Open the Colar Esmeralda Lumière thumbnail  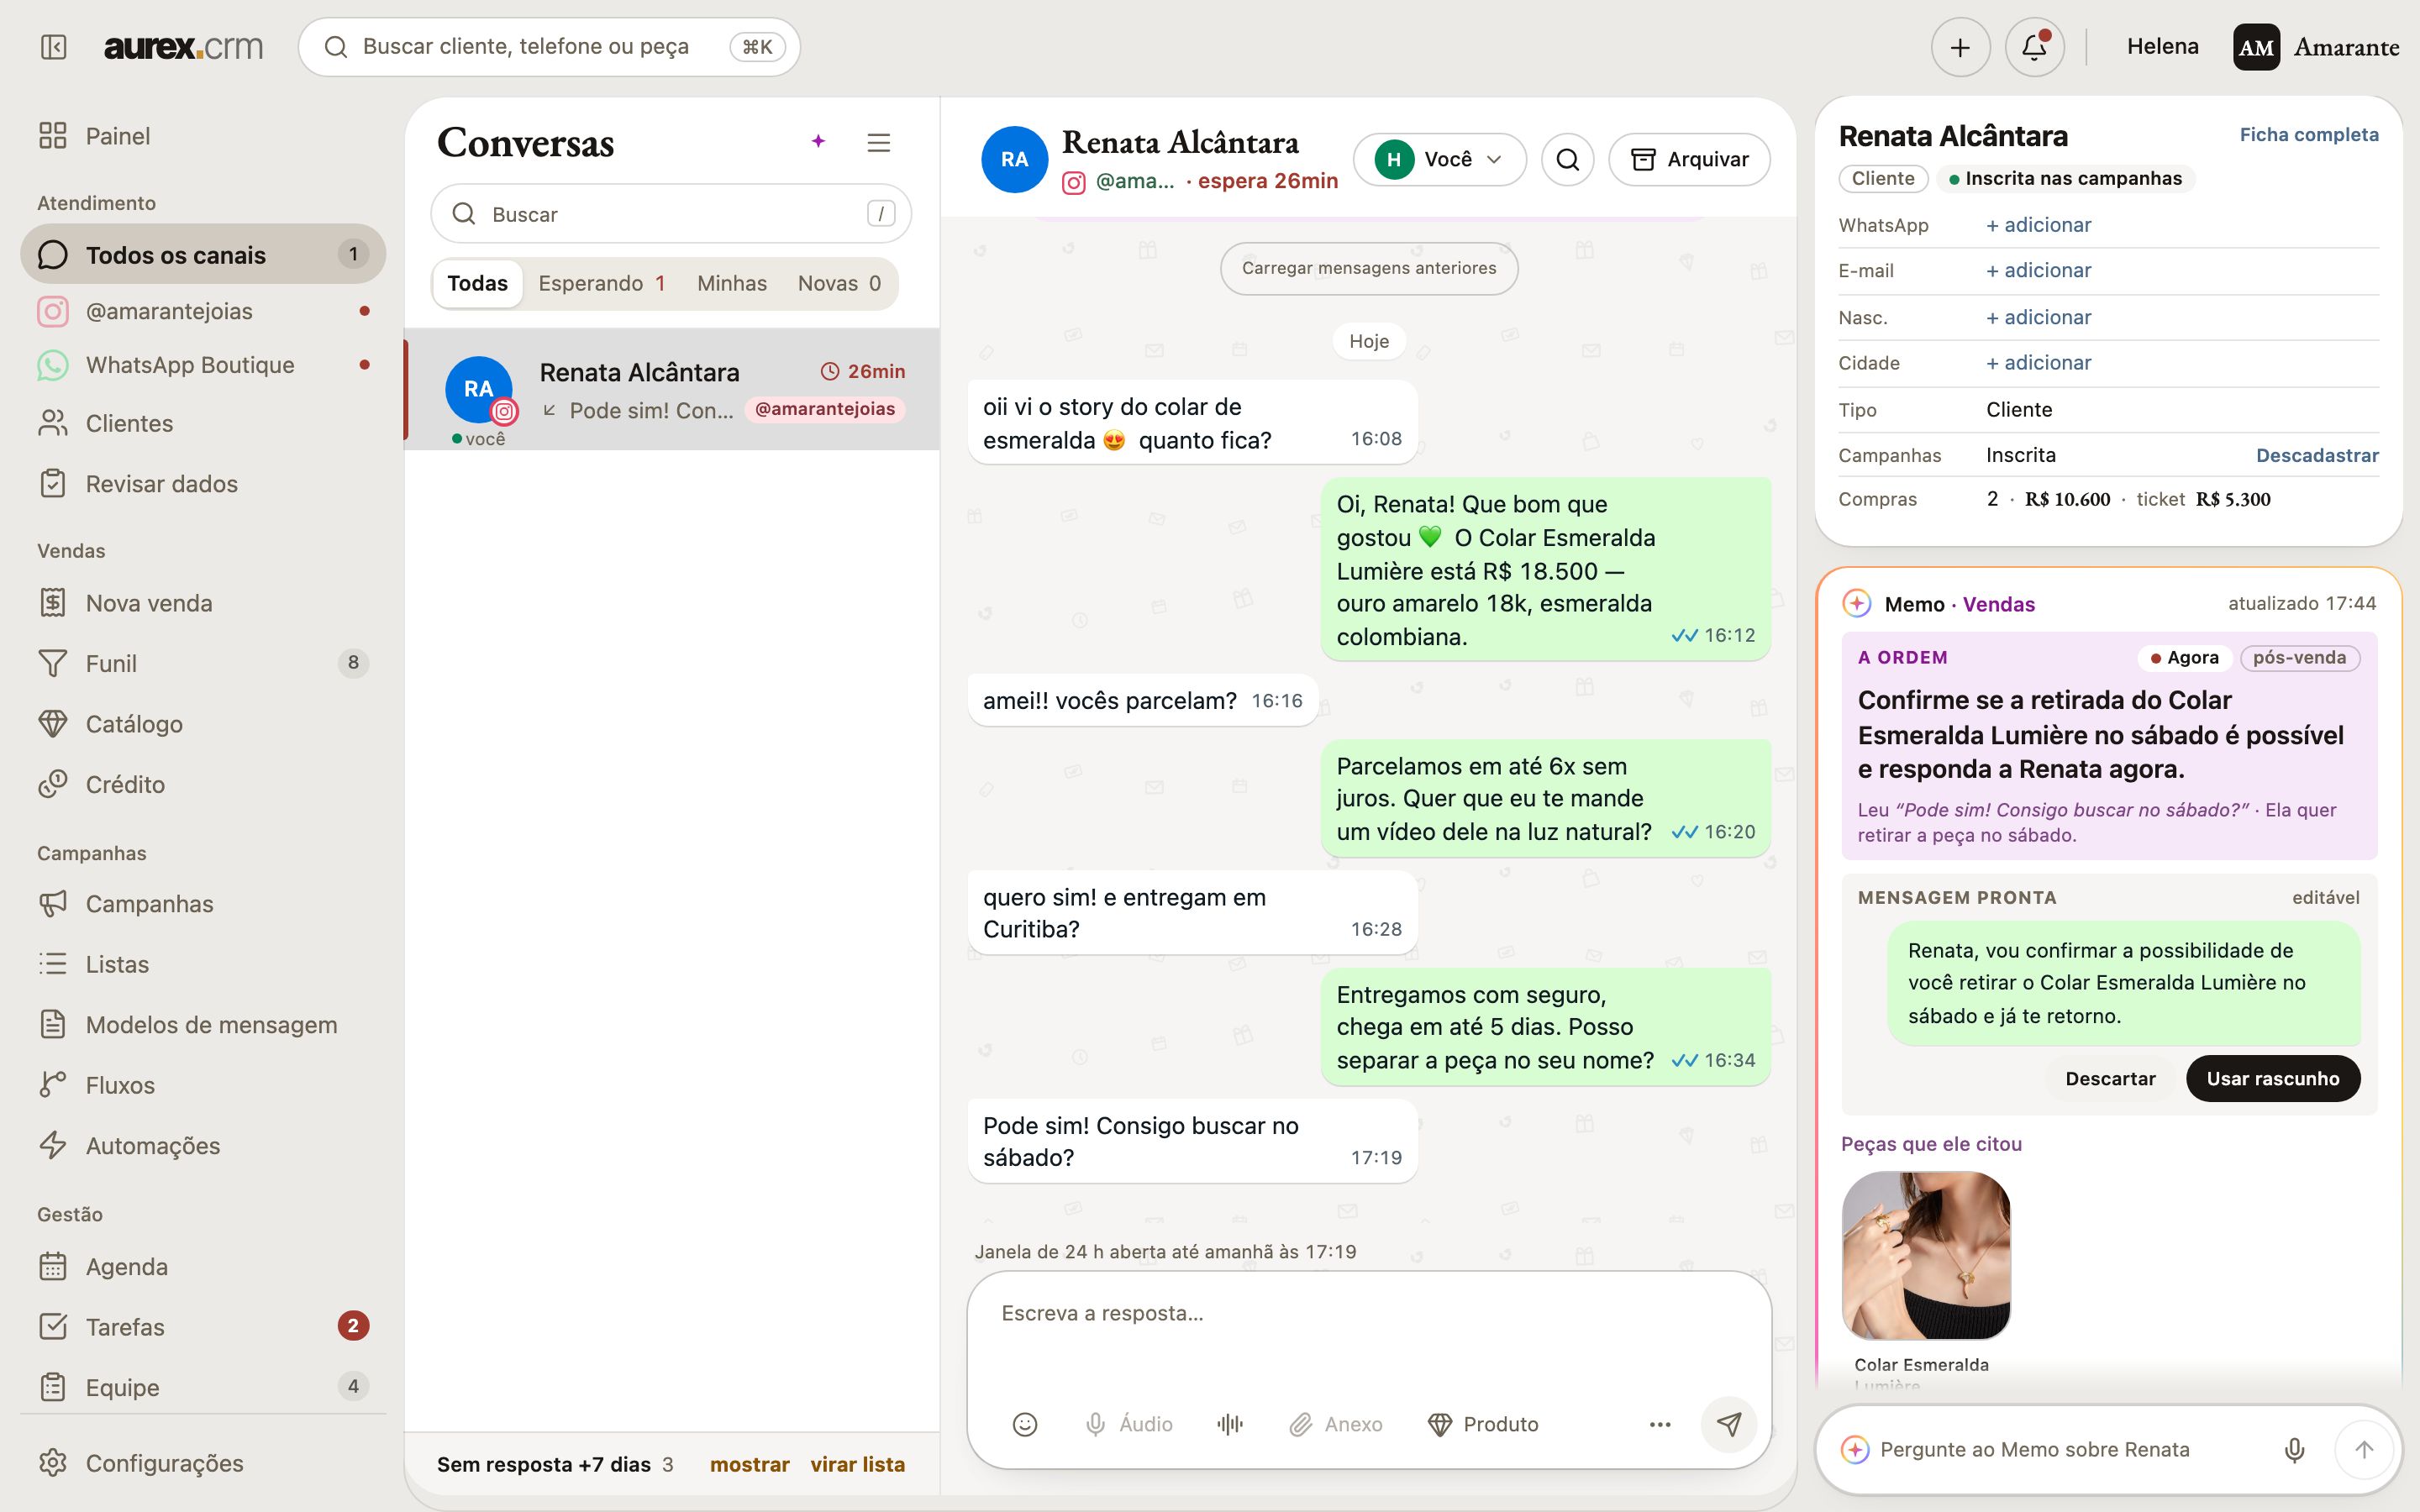click(x=1926, y=1255)
